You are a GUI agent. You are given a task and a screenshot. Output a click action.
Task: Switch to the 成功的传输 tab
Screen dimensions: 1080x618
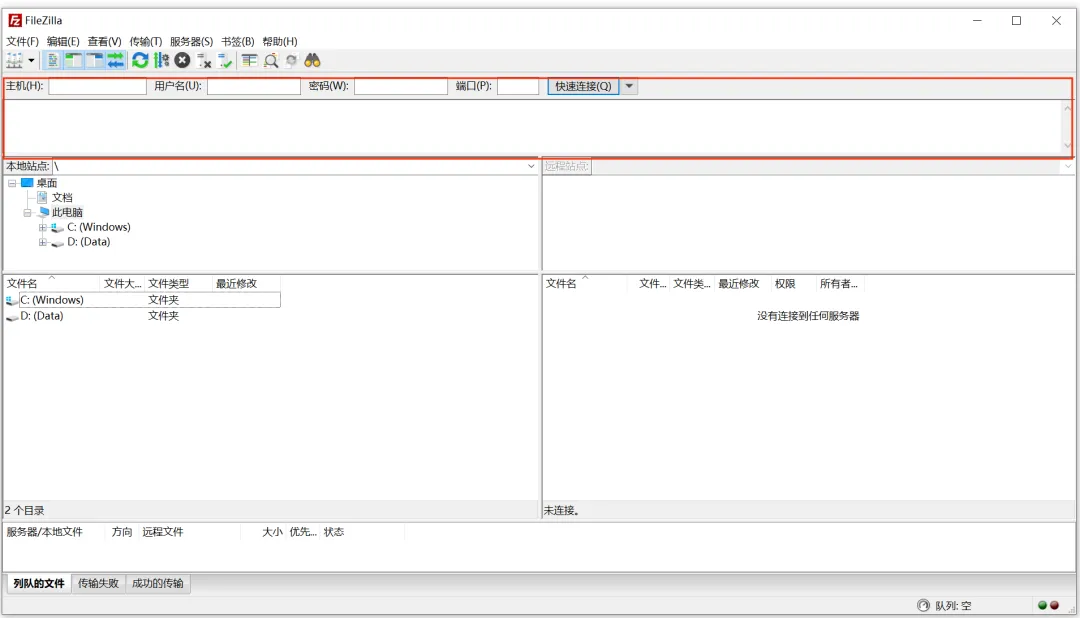point(158,584)
